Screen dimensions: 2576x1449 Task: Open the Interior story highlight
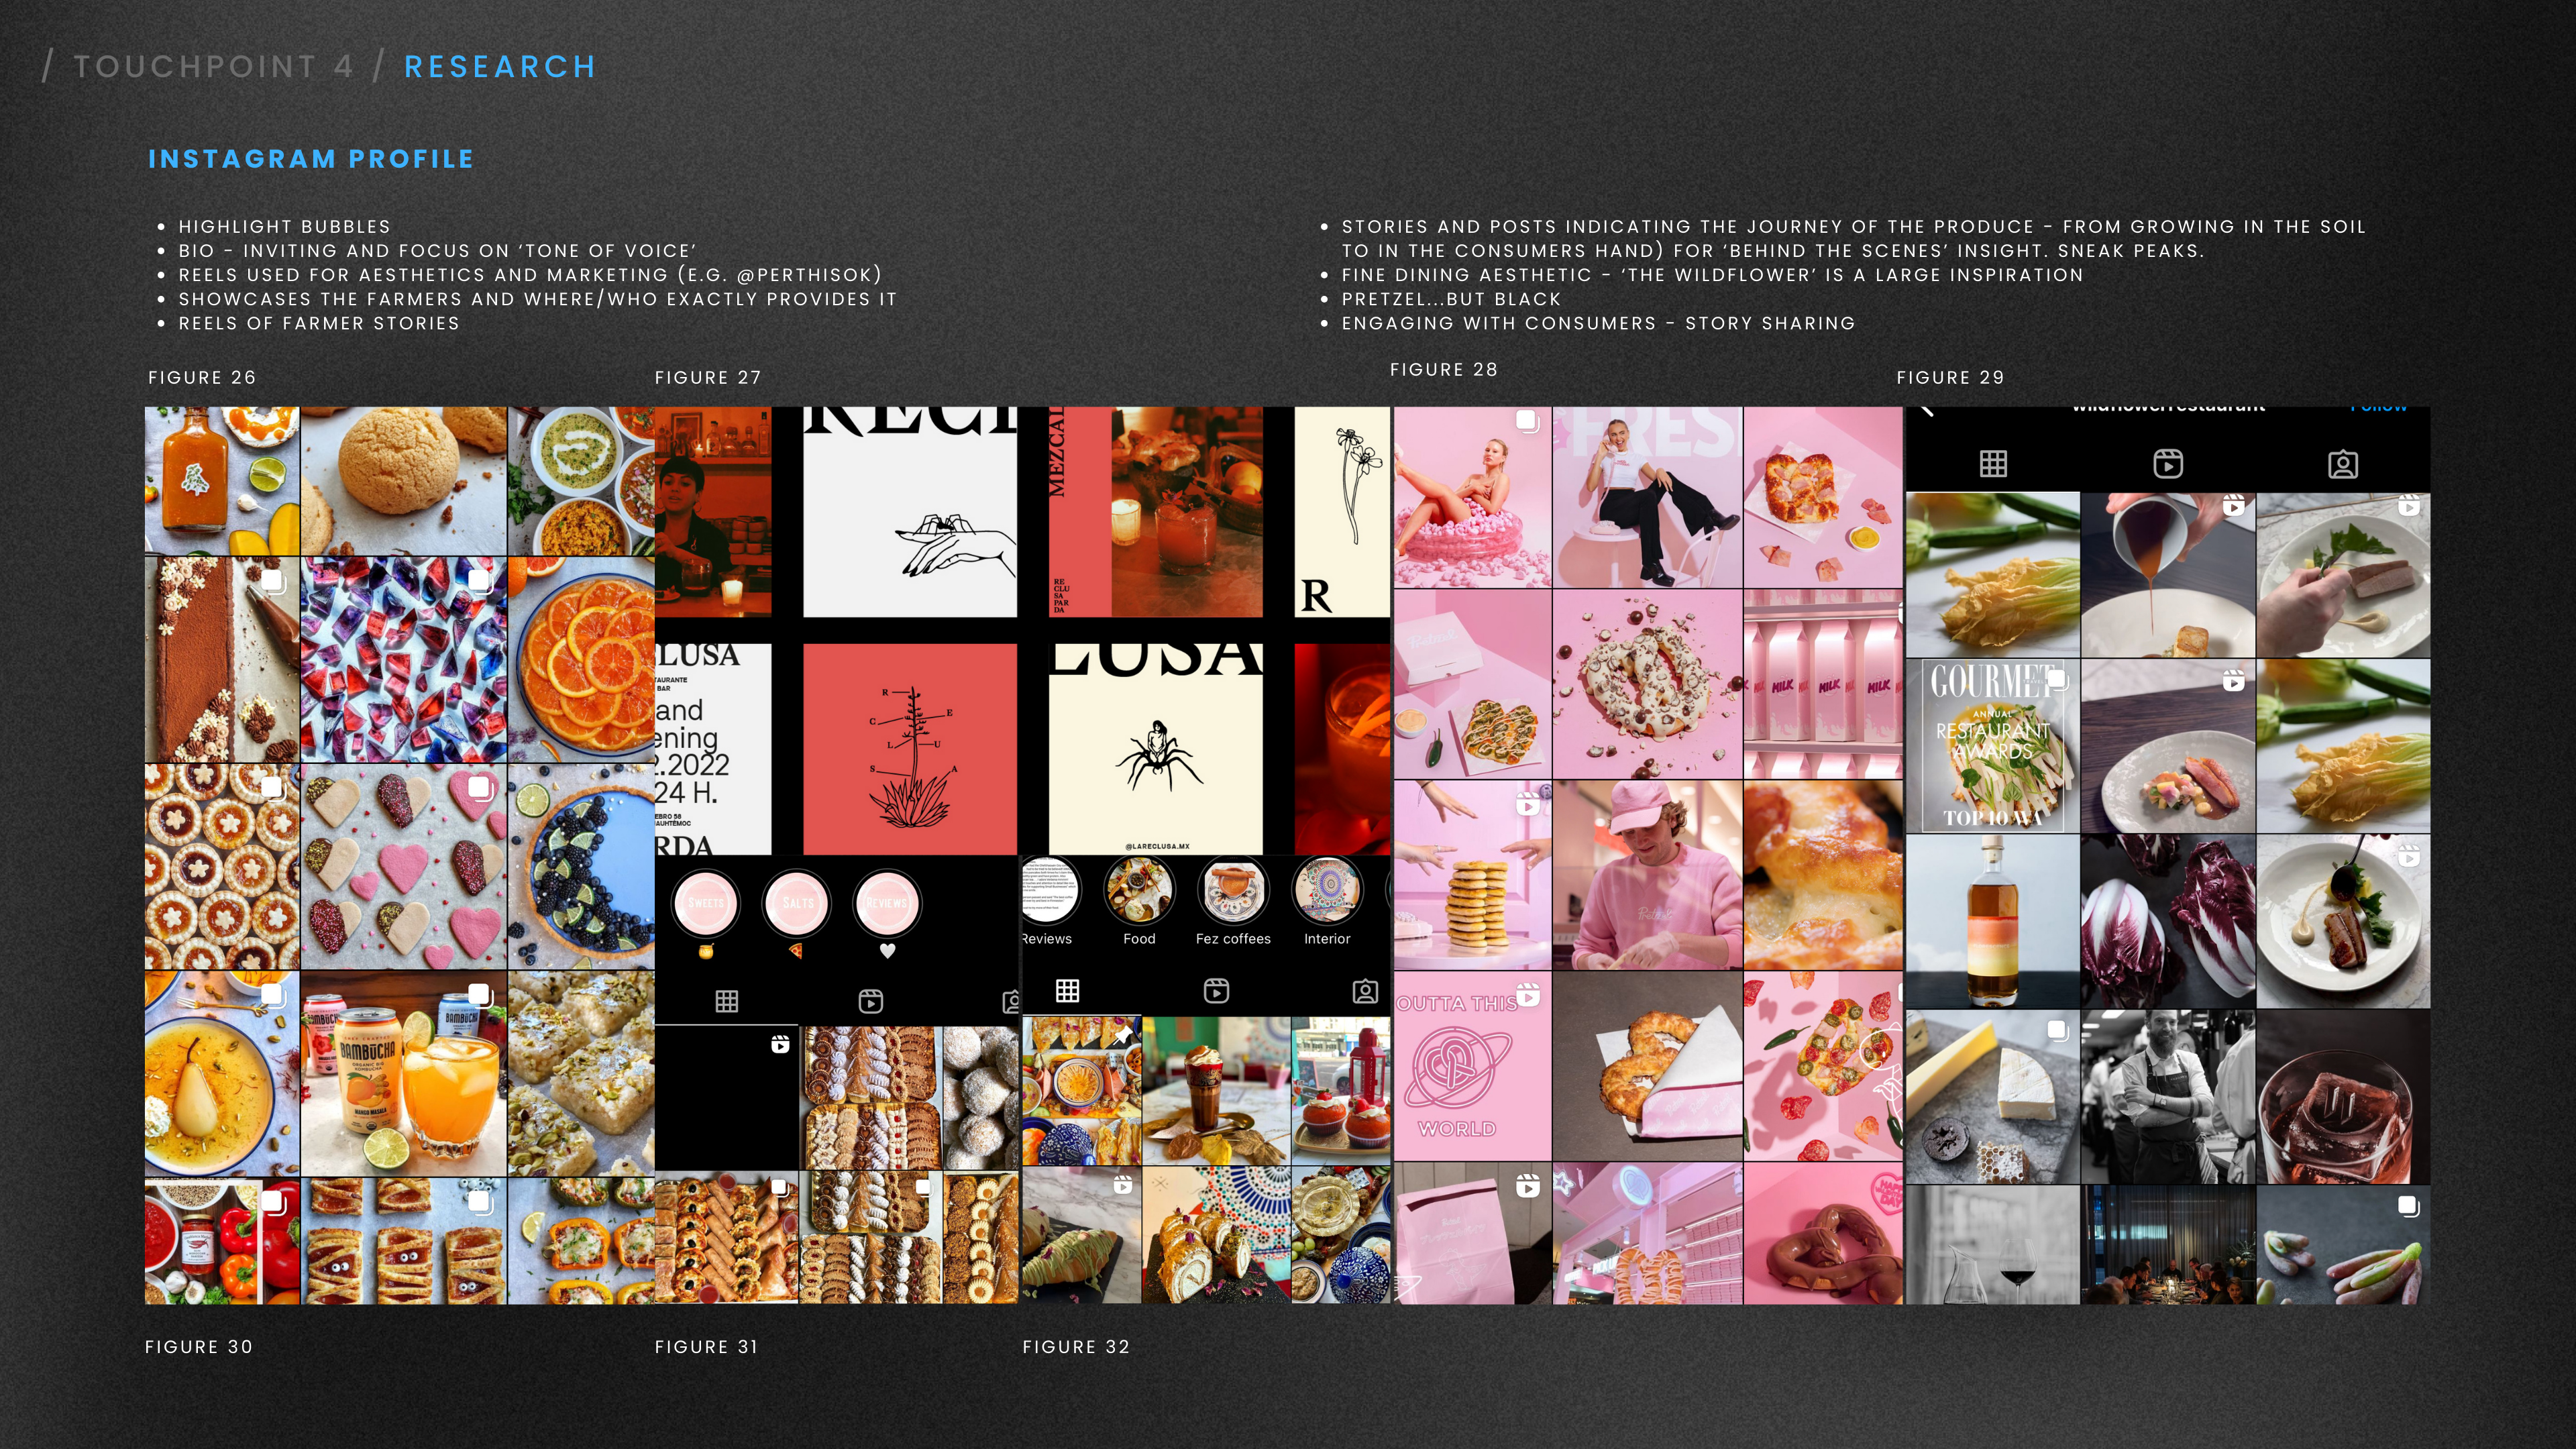pyautogui.click(x=1327, y=890)
